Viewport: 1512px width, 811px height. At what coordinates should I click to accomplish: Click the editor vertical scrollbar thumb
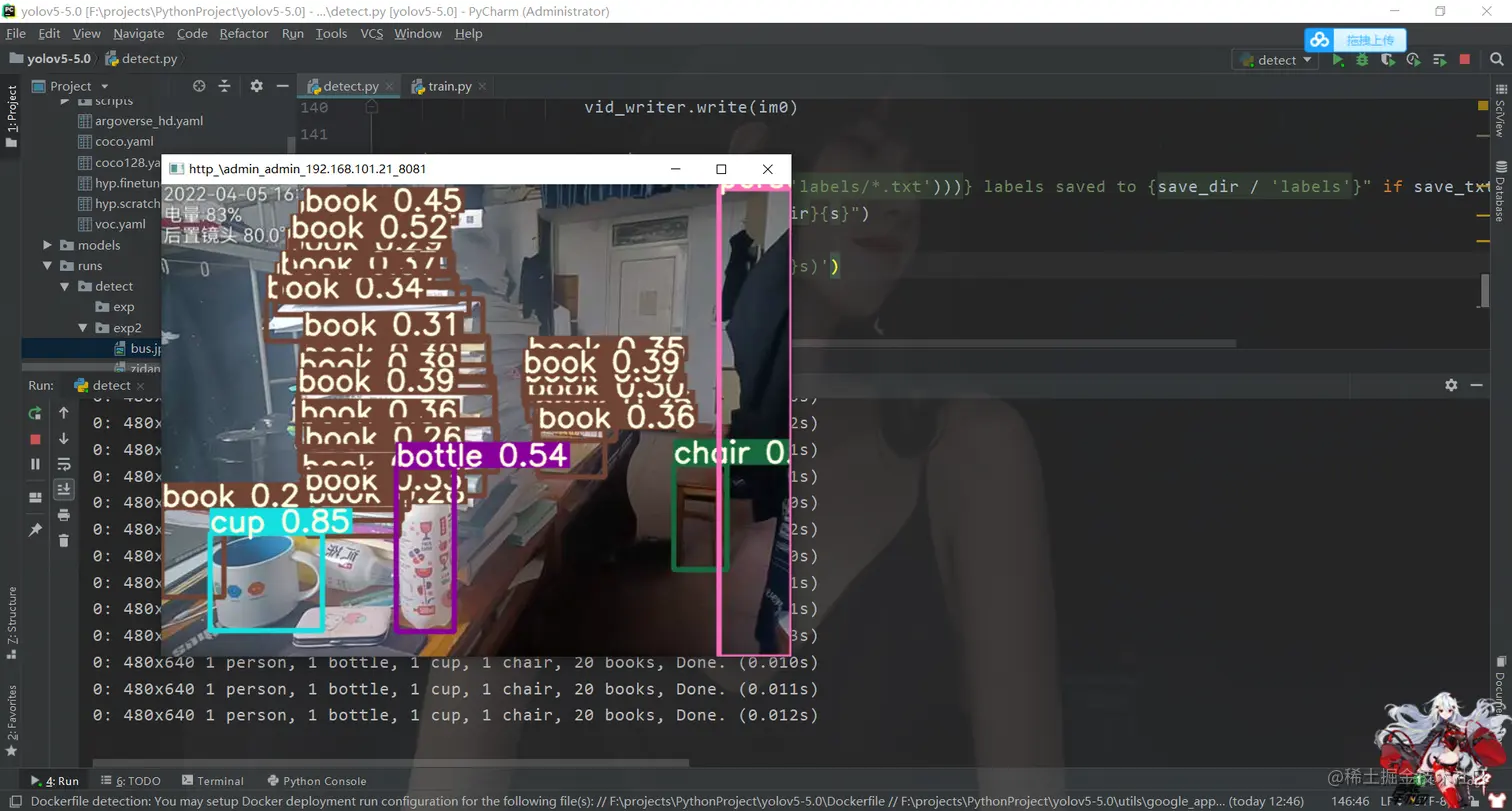click(1485, 289)
